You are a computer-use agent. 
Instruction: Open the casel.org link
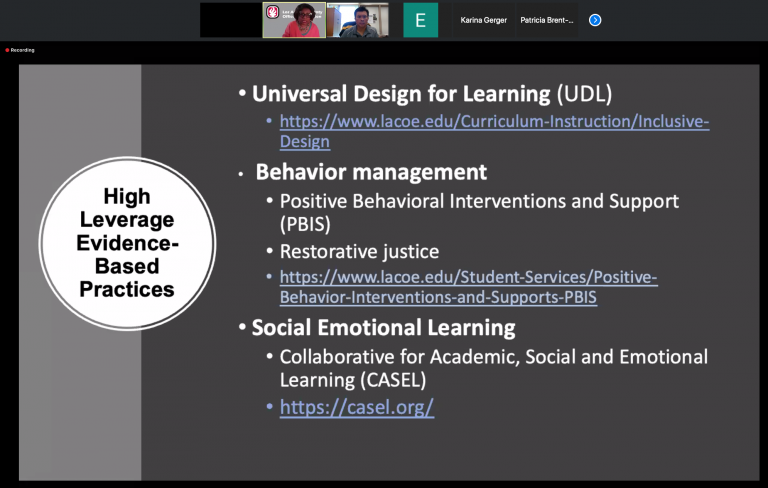(x=357, y=407)
